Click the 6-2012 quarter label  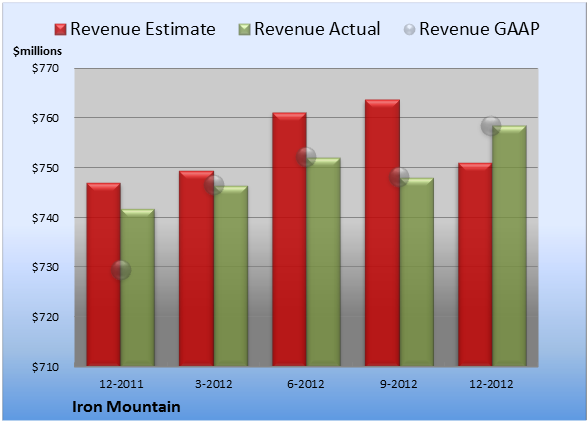306,384
